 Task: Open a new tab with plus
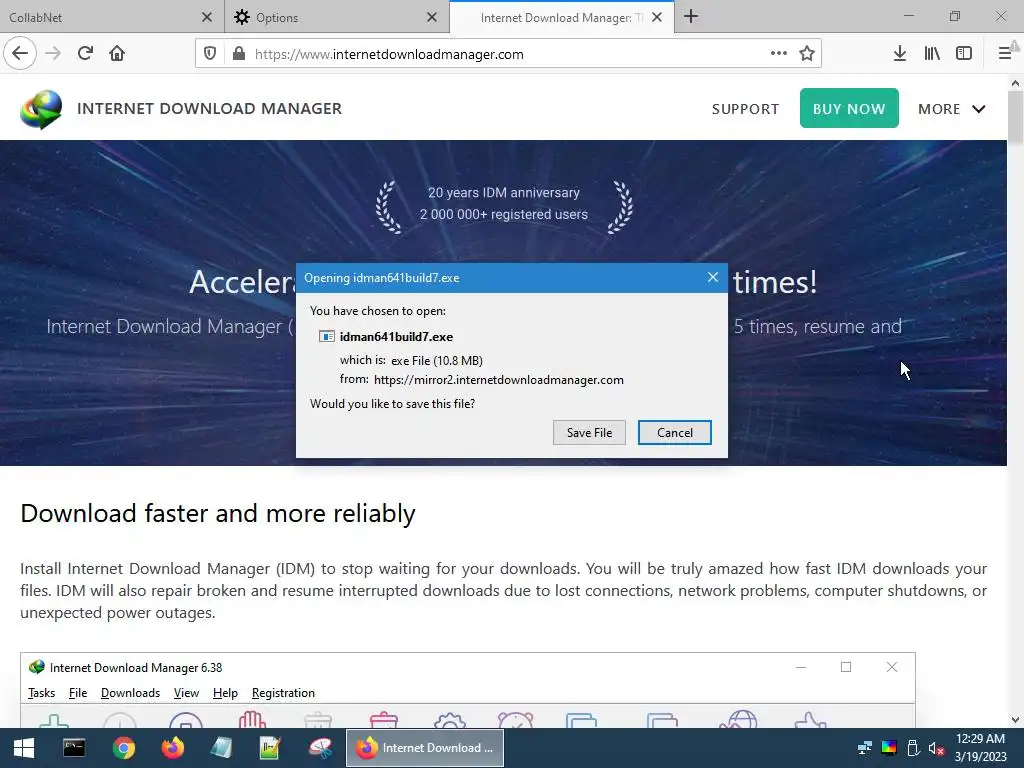click(x=691, y=17)
